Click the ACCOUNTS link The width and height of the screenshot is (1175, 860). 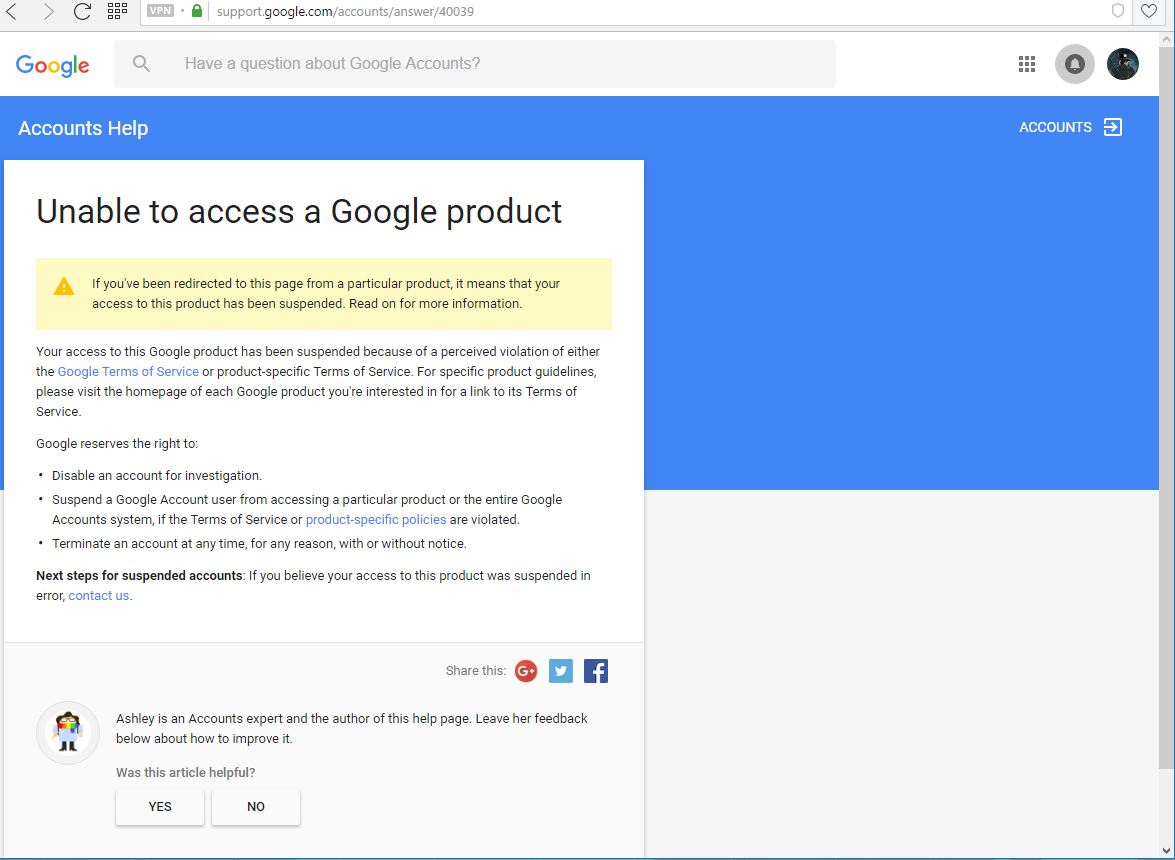pos(1055,127)
